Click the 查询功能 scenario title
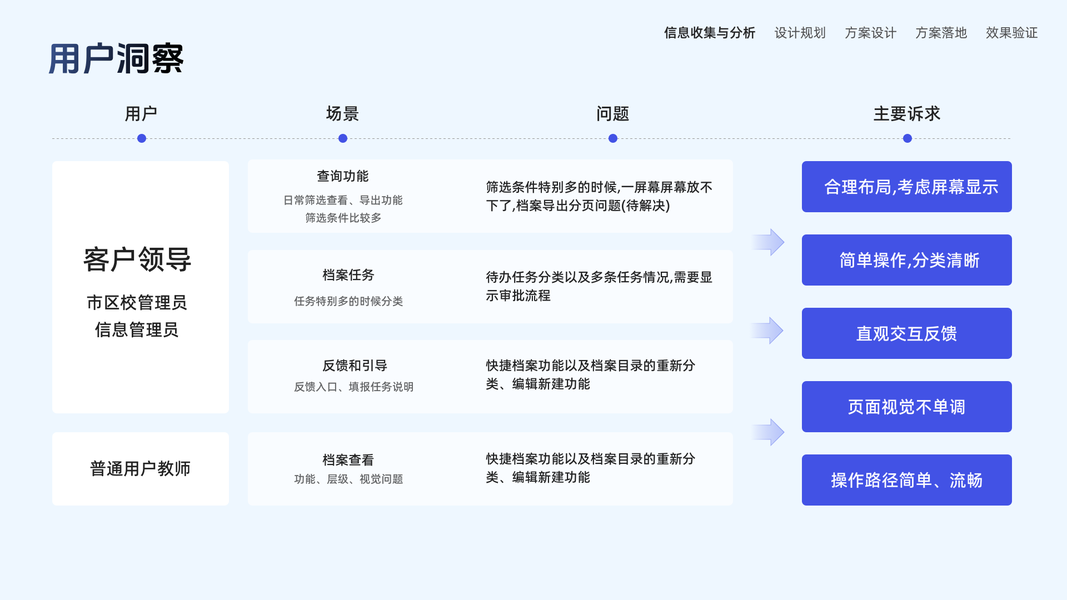Screen dimensions: 1067x600 pos(342,176)
